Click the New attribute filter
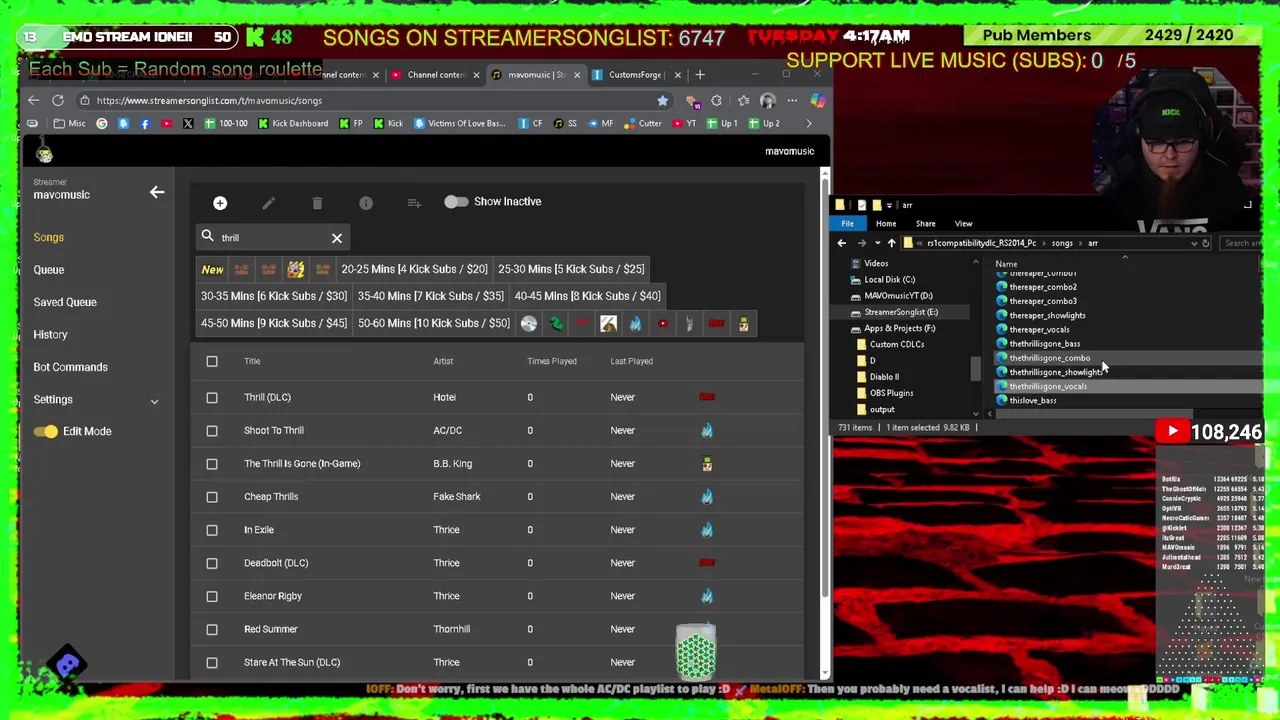The width and height of the screenshot is (1280, 720). coord(212,269)
